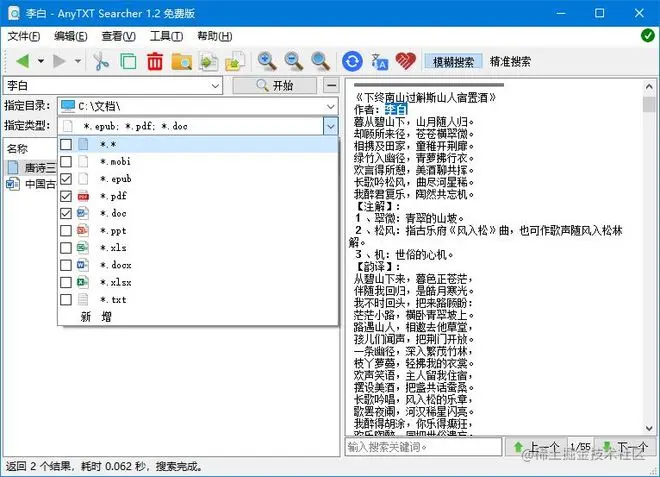660x477 pixels.
Task: Click the red trash delete icon
Action: [155, 61]
